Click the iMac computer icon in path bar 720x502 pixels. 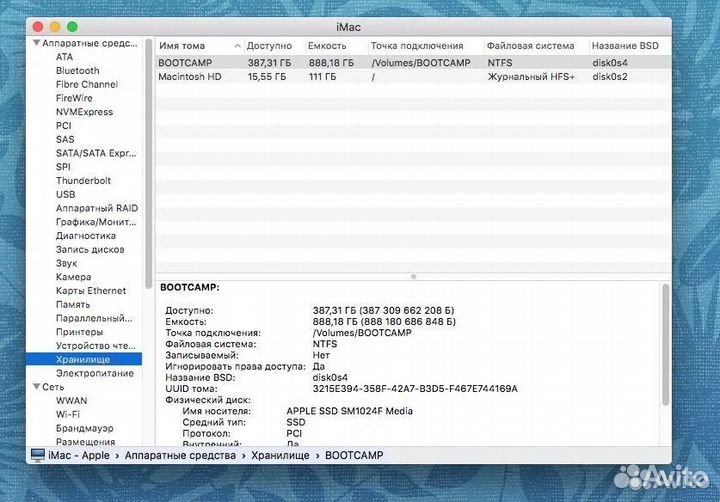(38, 455)
